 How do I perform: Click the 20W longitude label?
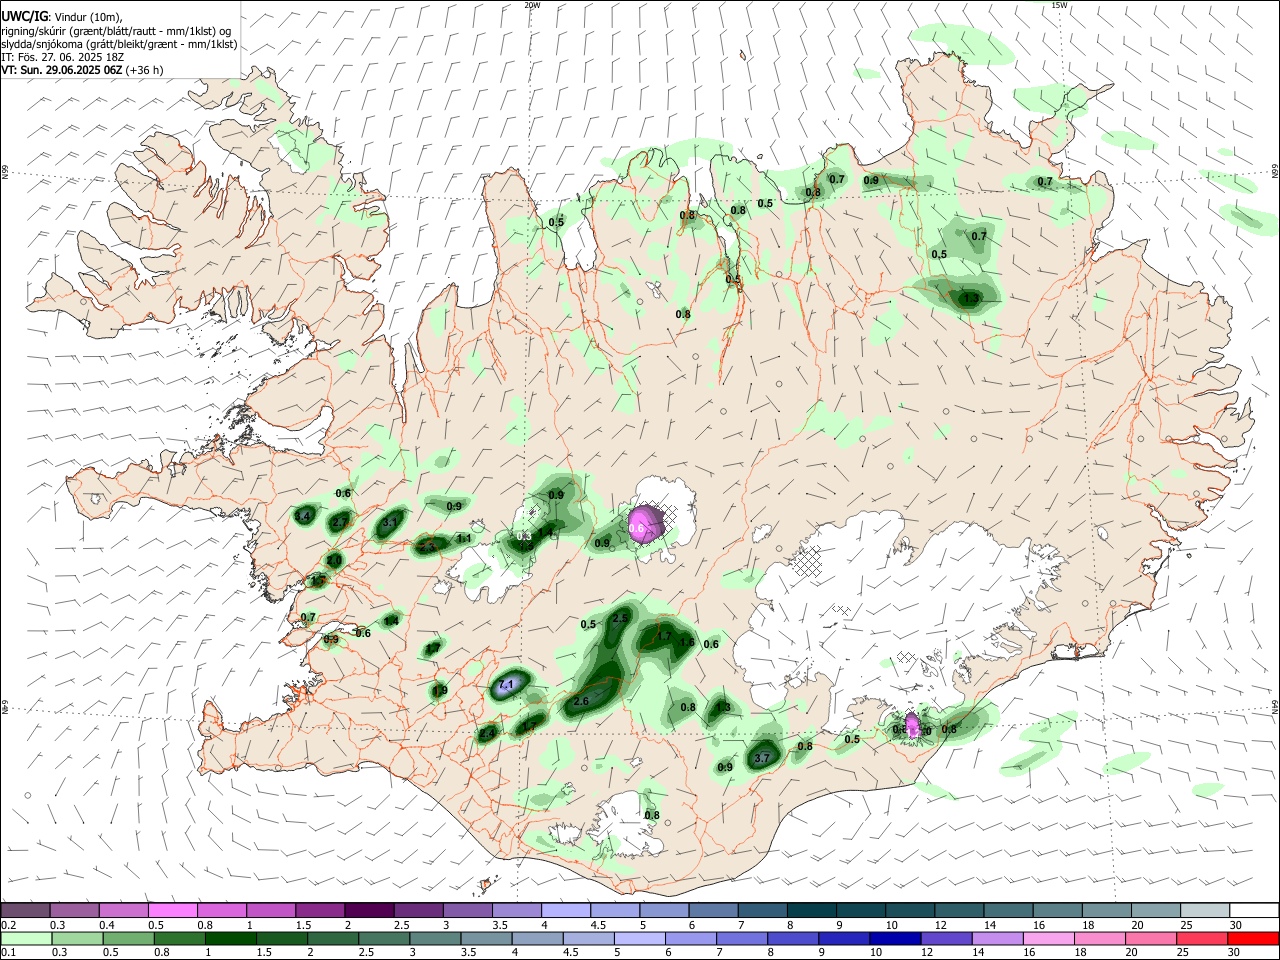(x=532, y=5)
